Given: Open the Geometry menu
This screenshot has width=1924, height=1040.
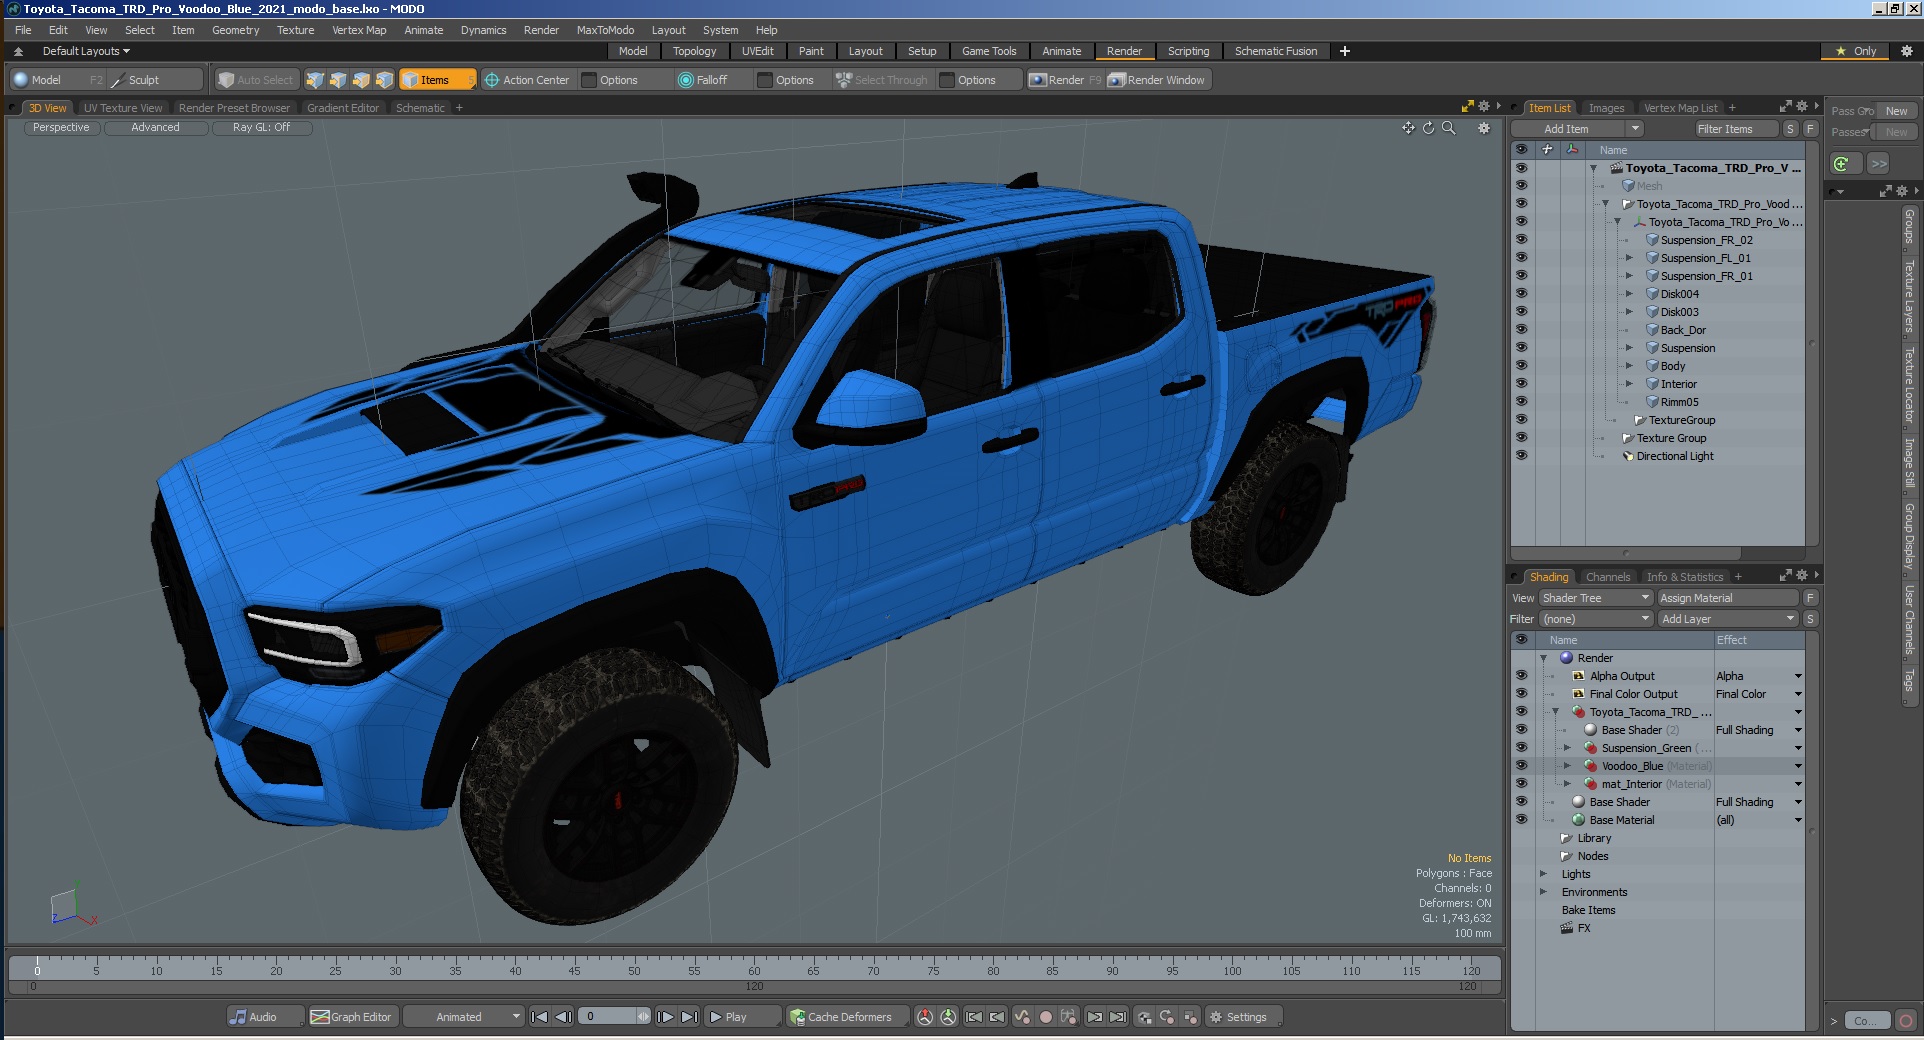Looking at the screenshot, I should tap(235, 30).
